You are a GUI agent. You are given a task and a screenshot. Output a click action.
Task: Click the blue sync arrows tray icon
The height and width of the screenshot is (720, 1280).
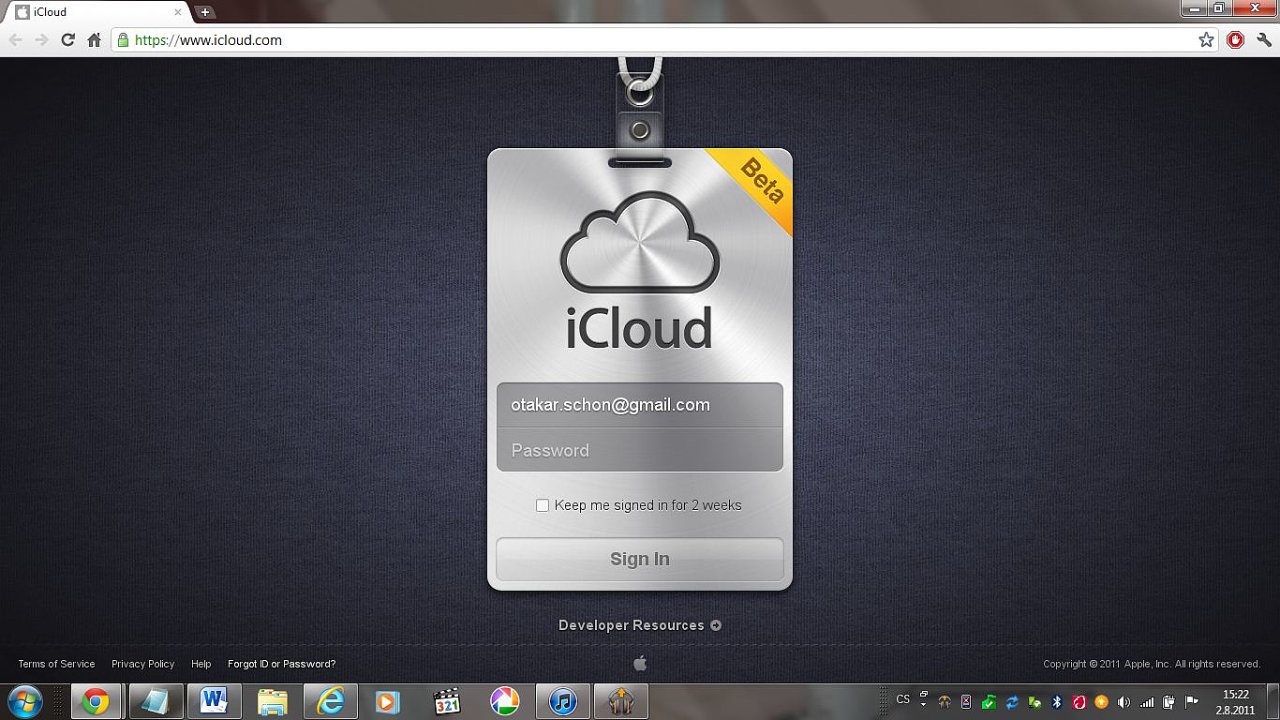pos(1011,702)
